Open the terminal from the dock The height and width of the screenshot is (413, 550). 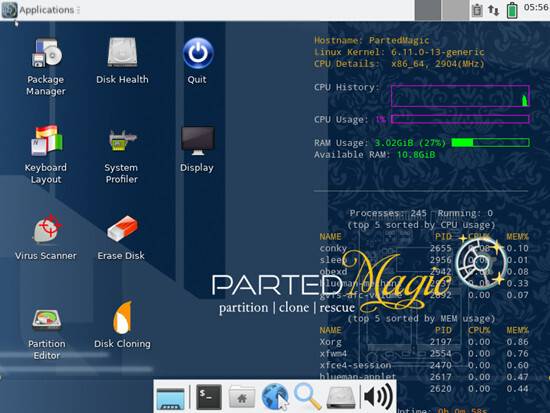209,397
